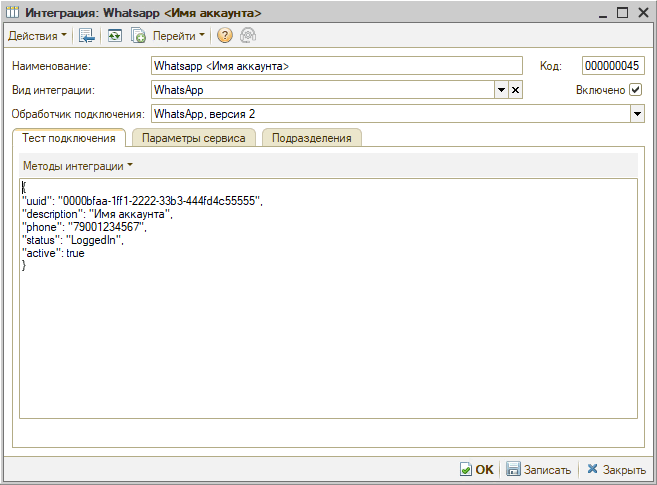Click the Записать save button
This screenshot has width=657, height=485.
click(539, 469)
